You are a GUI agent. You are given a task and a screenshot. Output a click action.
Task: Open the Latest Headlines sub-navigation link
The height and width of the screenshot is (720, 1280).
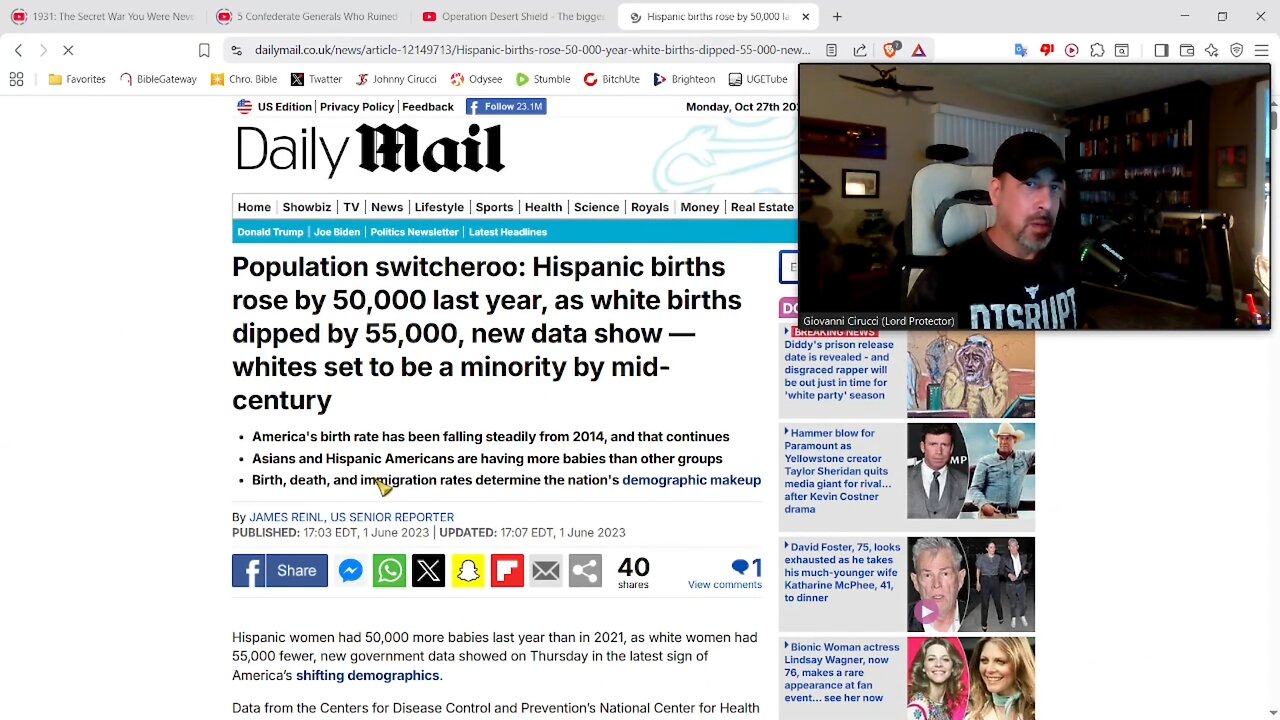508,232
